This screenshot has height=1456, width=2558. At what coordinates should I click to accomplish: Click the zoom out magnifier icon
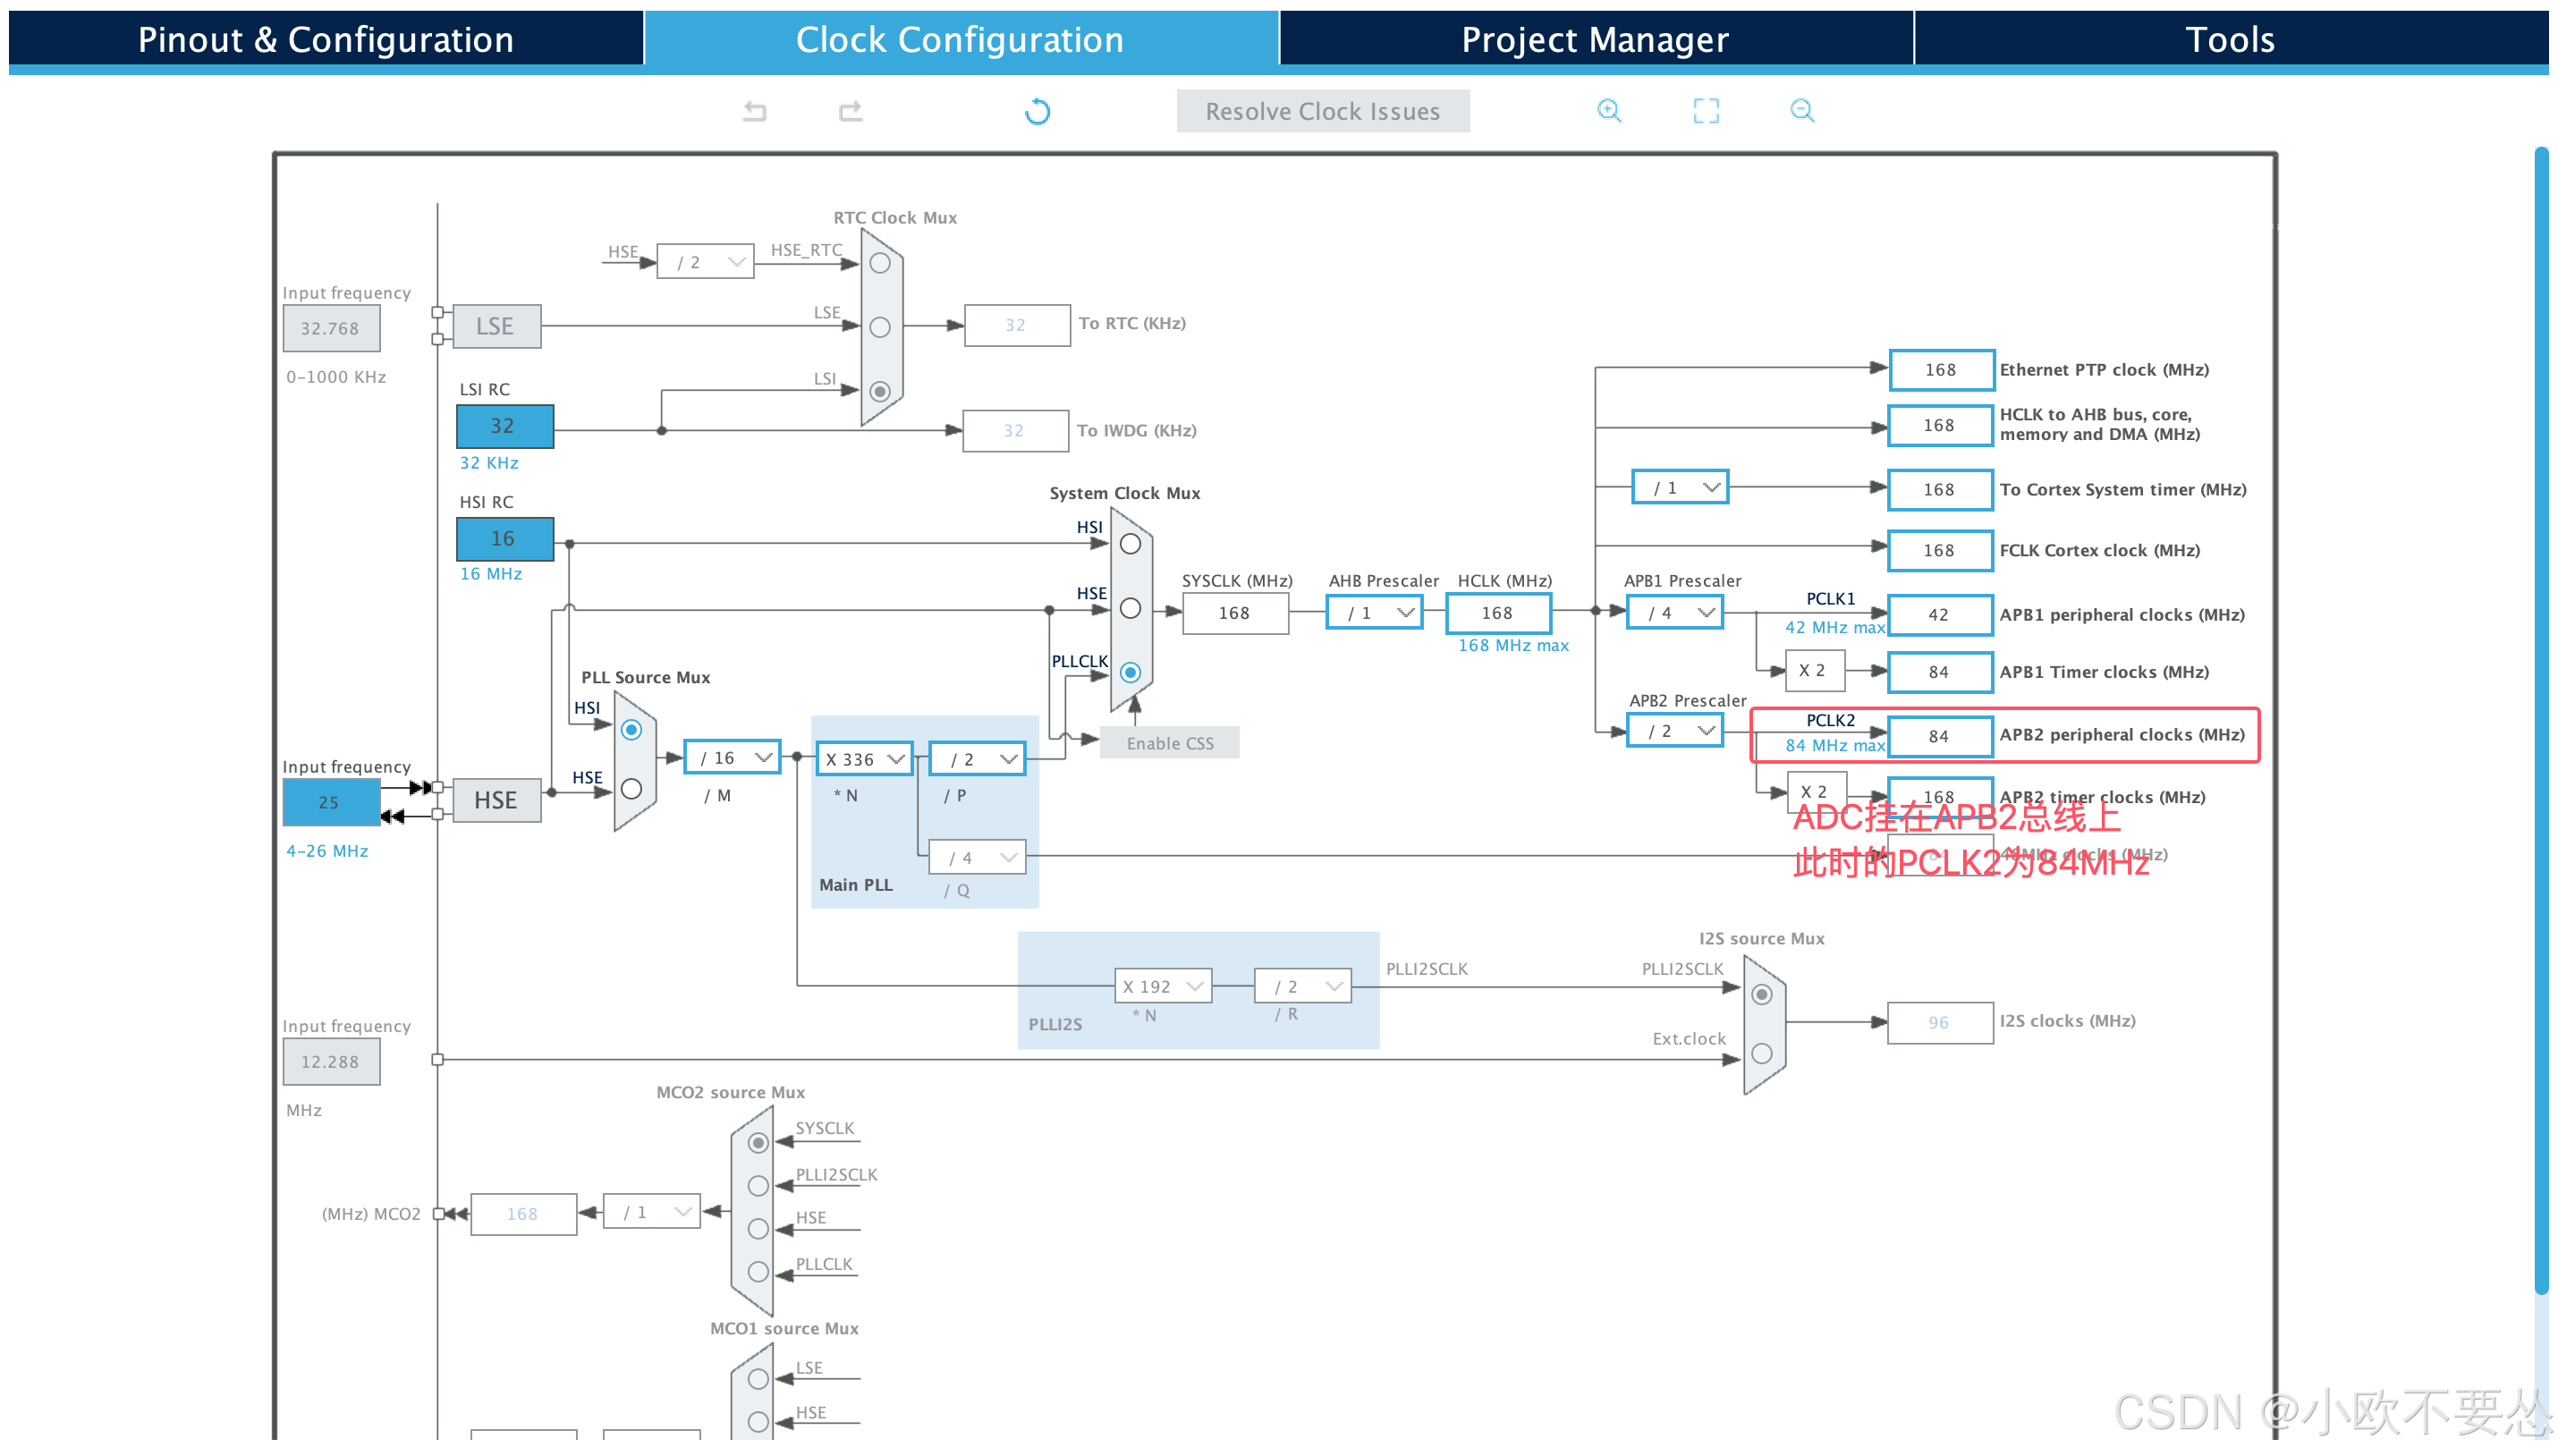click(1801, 111)
